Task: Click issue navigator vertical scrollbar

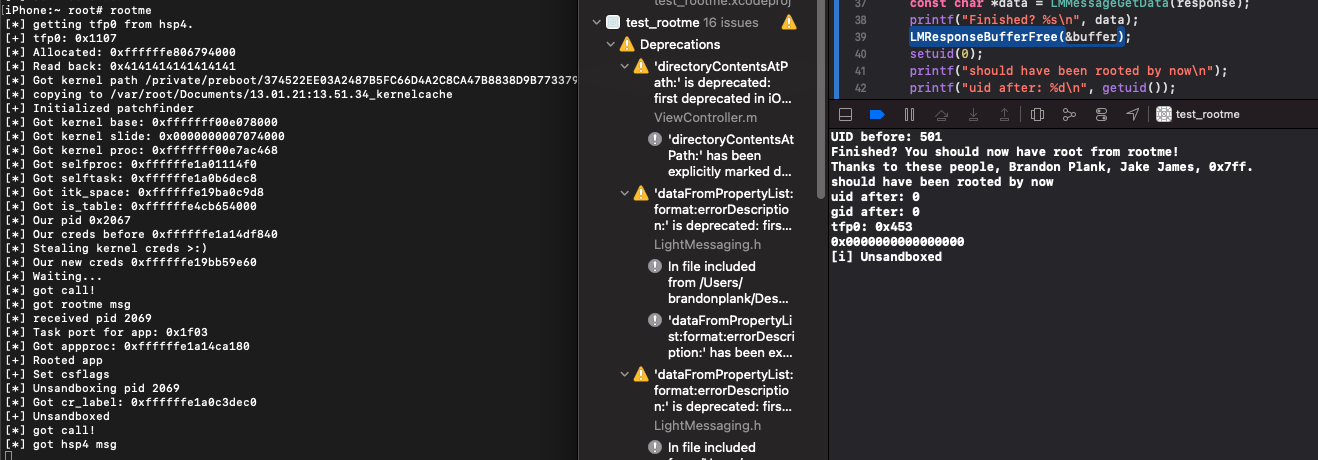Action: 822,100
